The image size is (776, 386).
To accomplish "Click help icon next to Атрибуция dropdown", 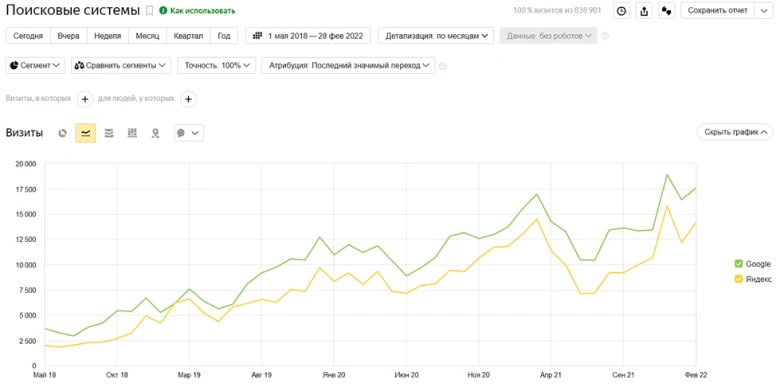I will [x=442, y=66].
